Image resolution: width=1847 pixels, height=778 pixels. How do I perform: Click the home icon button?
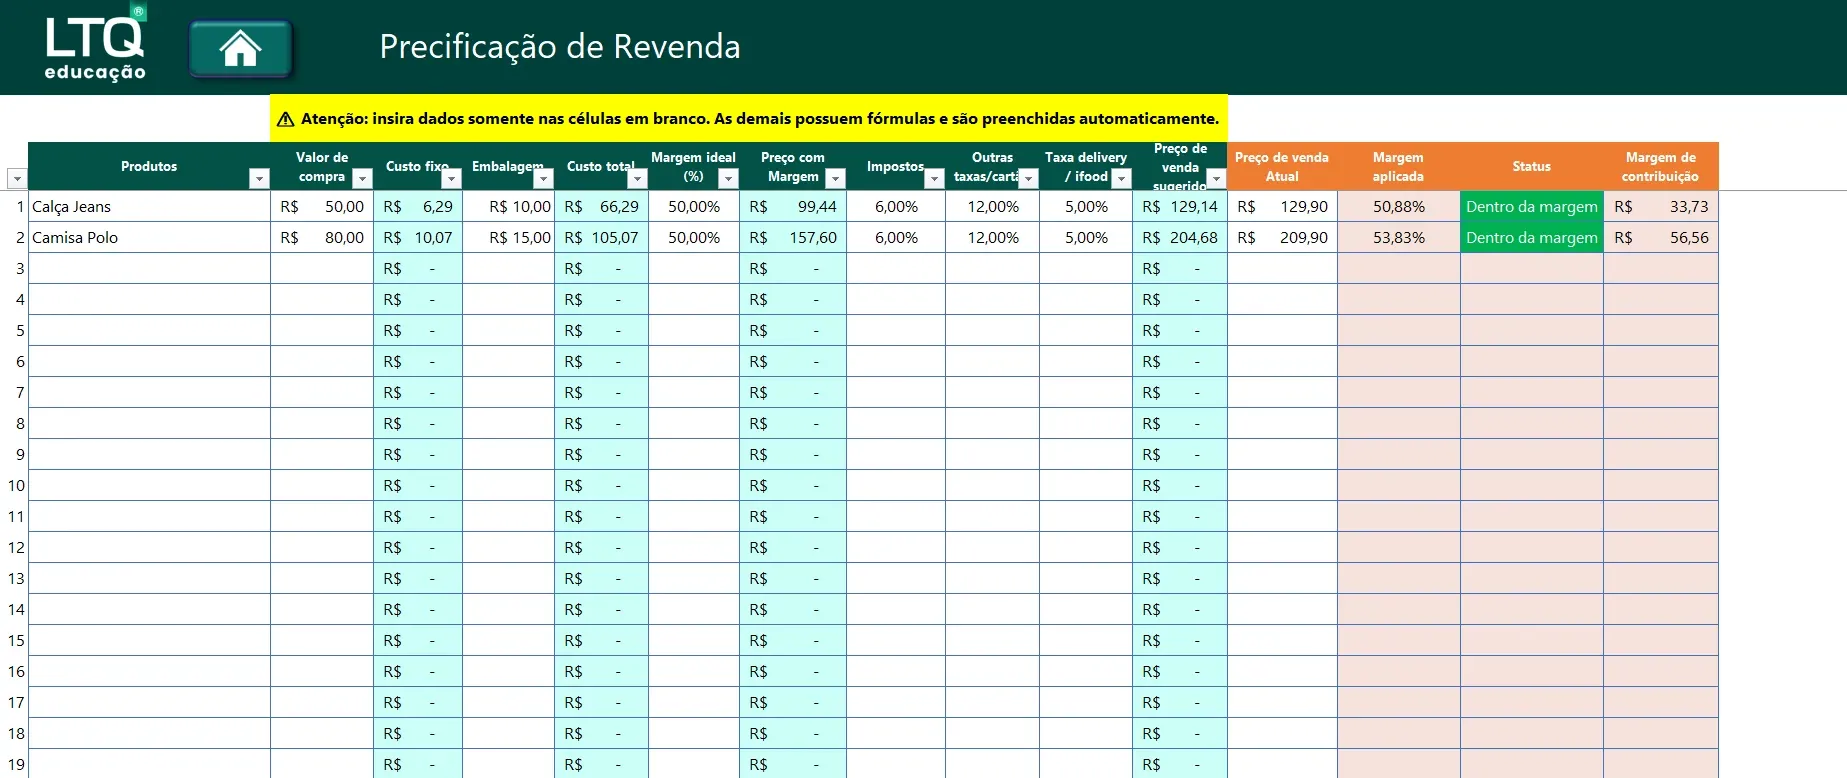coord(241,48)
